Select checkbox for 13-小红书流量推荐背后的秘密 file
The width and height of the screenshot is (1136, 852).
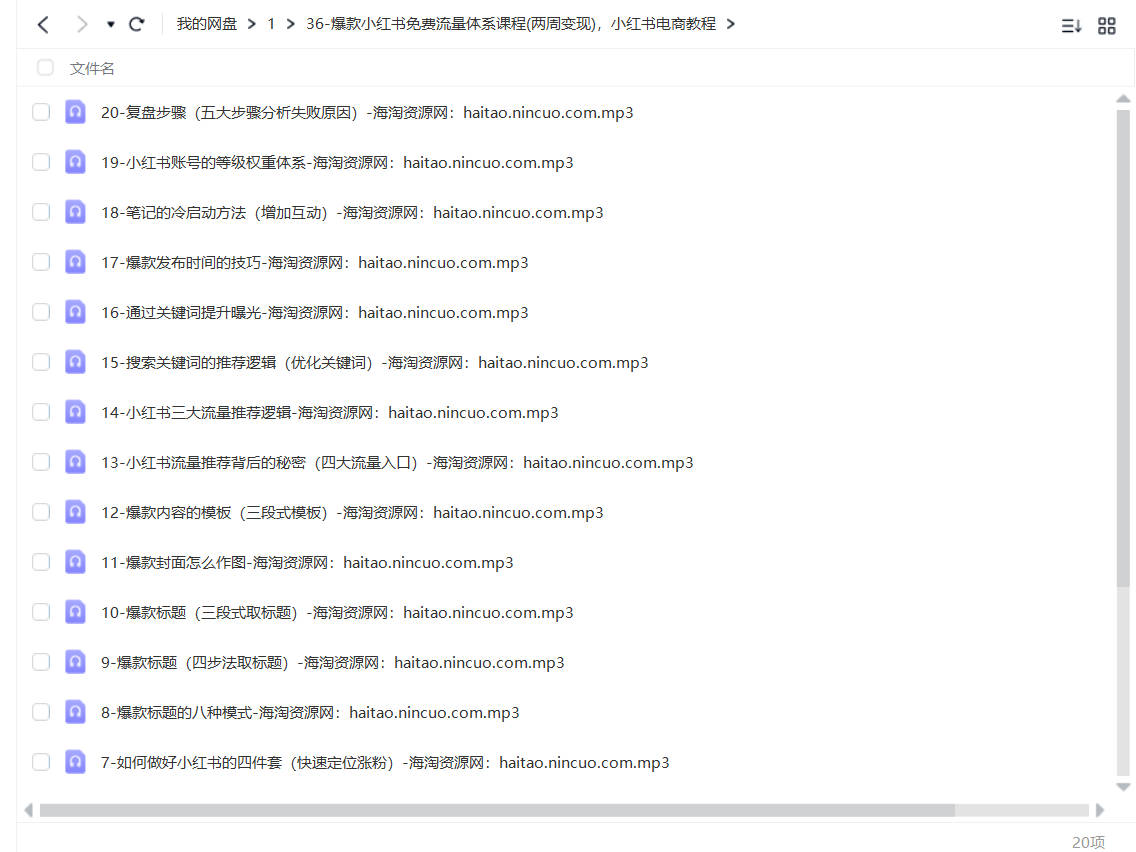coord(41,462)
